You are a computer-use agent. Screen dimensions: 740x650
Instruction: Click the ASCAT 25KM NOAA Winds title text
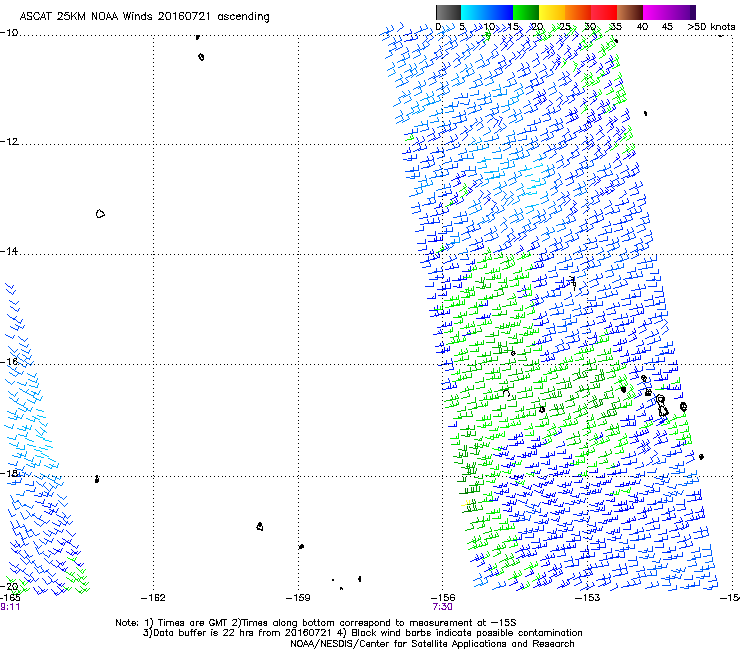tap(144, 17)
